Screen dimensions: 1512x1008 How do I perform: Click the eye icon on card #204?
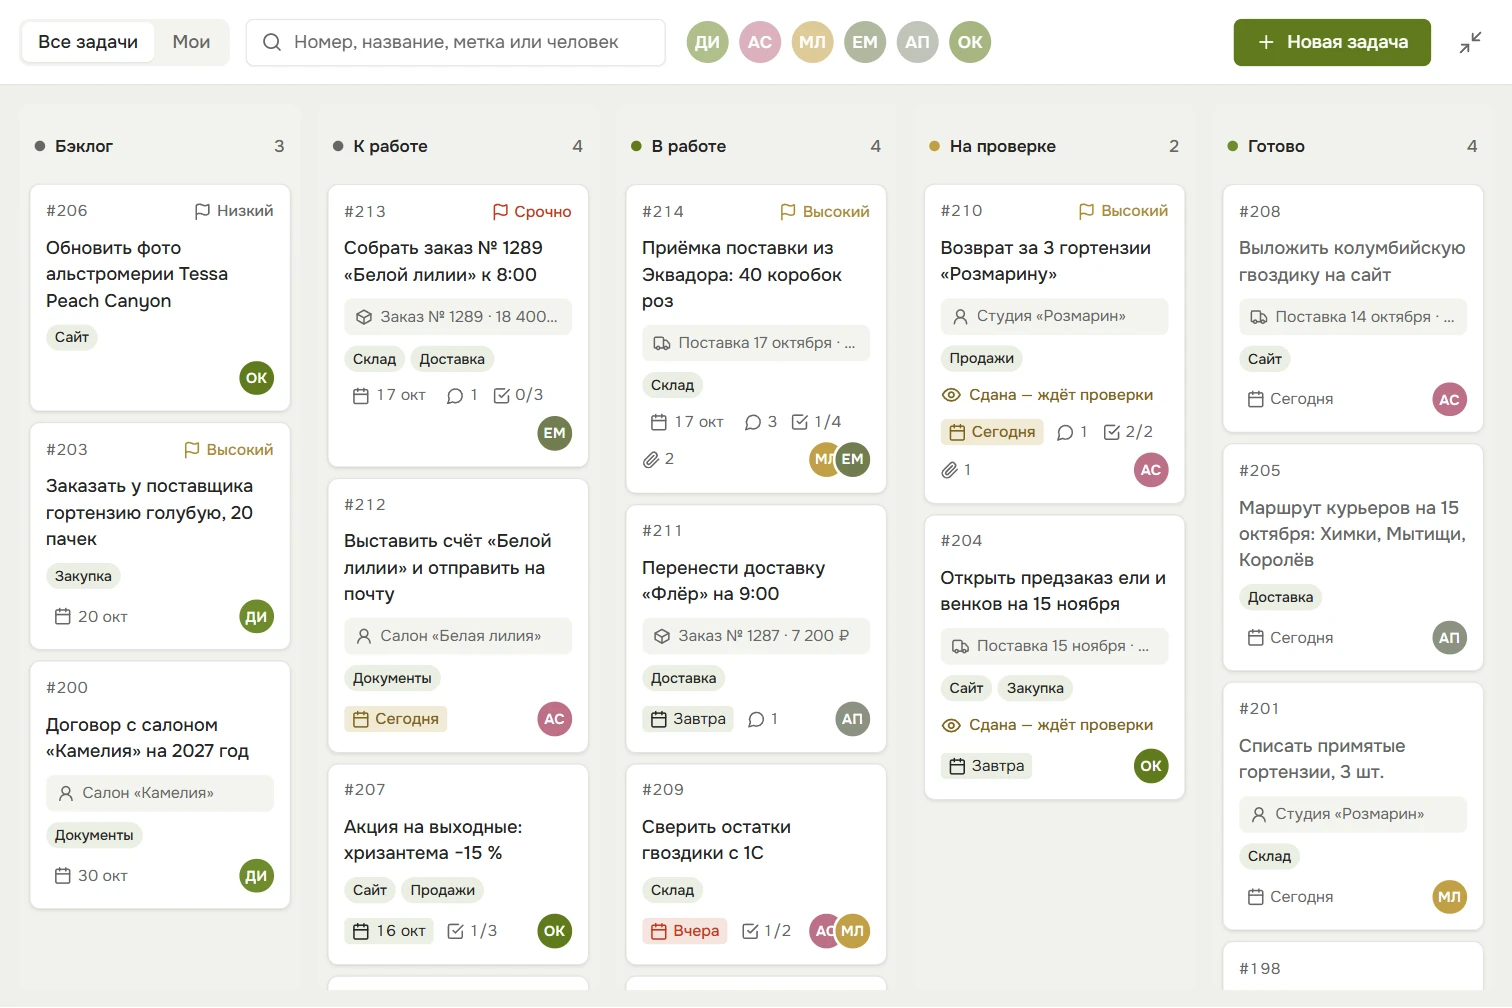point(951,725)
